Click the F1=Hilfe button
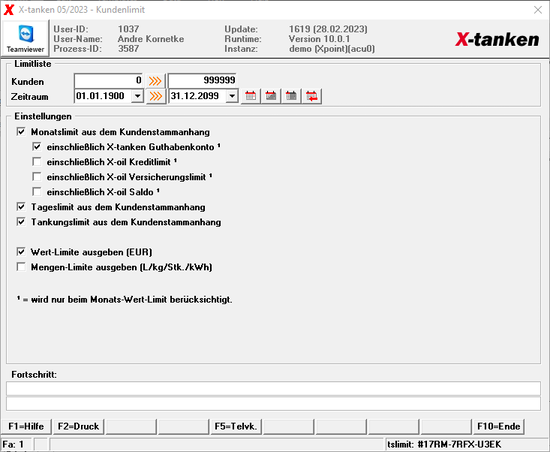Image resolution: width=550 pixels, height=452 pixels. 26,426
